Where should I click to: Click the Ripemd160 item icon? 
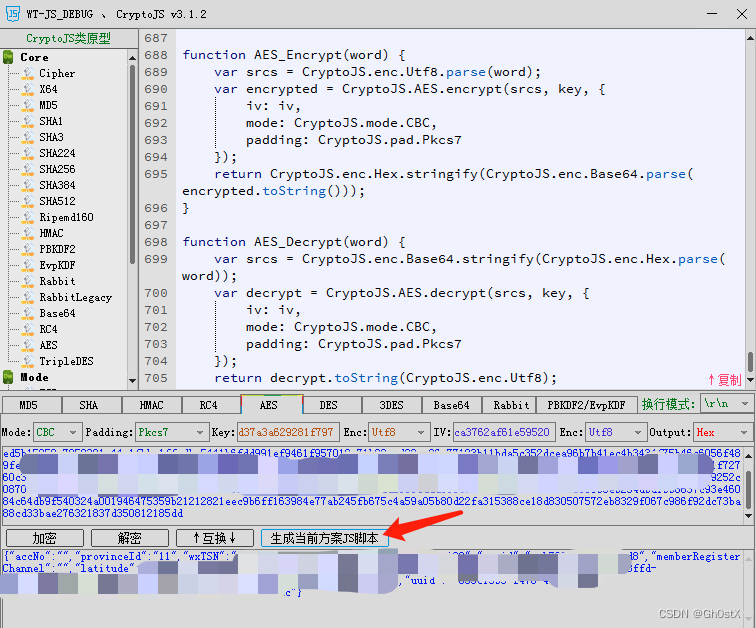click(x=28, y=217)
